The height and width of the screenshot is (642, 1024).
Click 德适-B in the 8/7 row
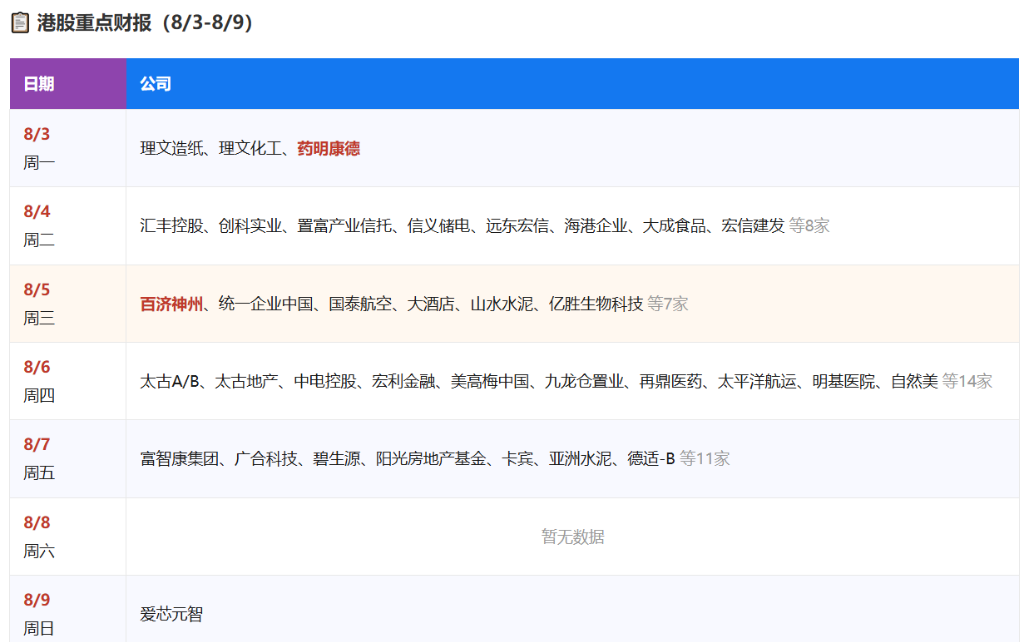(x=651, y=458)
